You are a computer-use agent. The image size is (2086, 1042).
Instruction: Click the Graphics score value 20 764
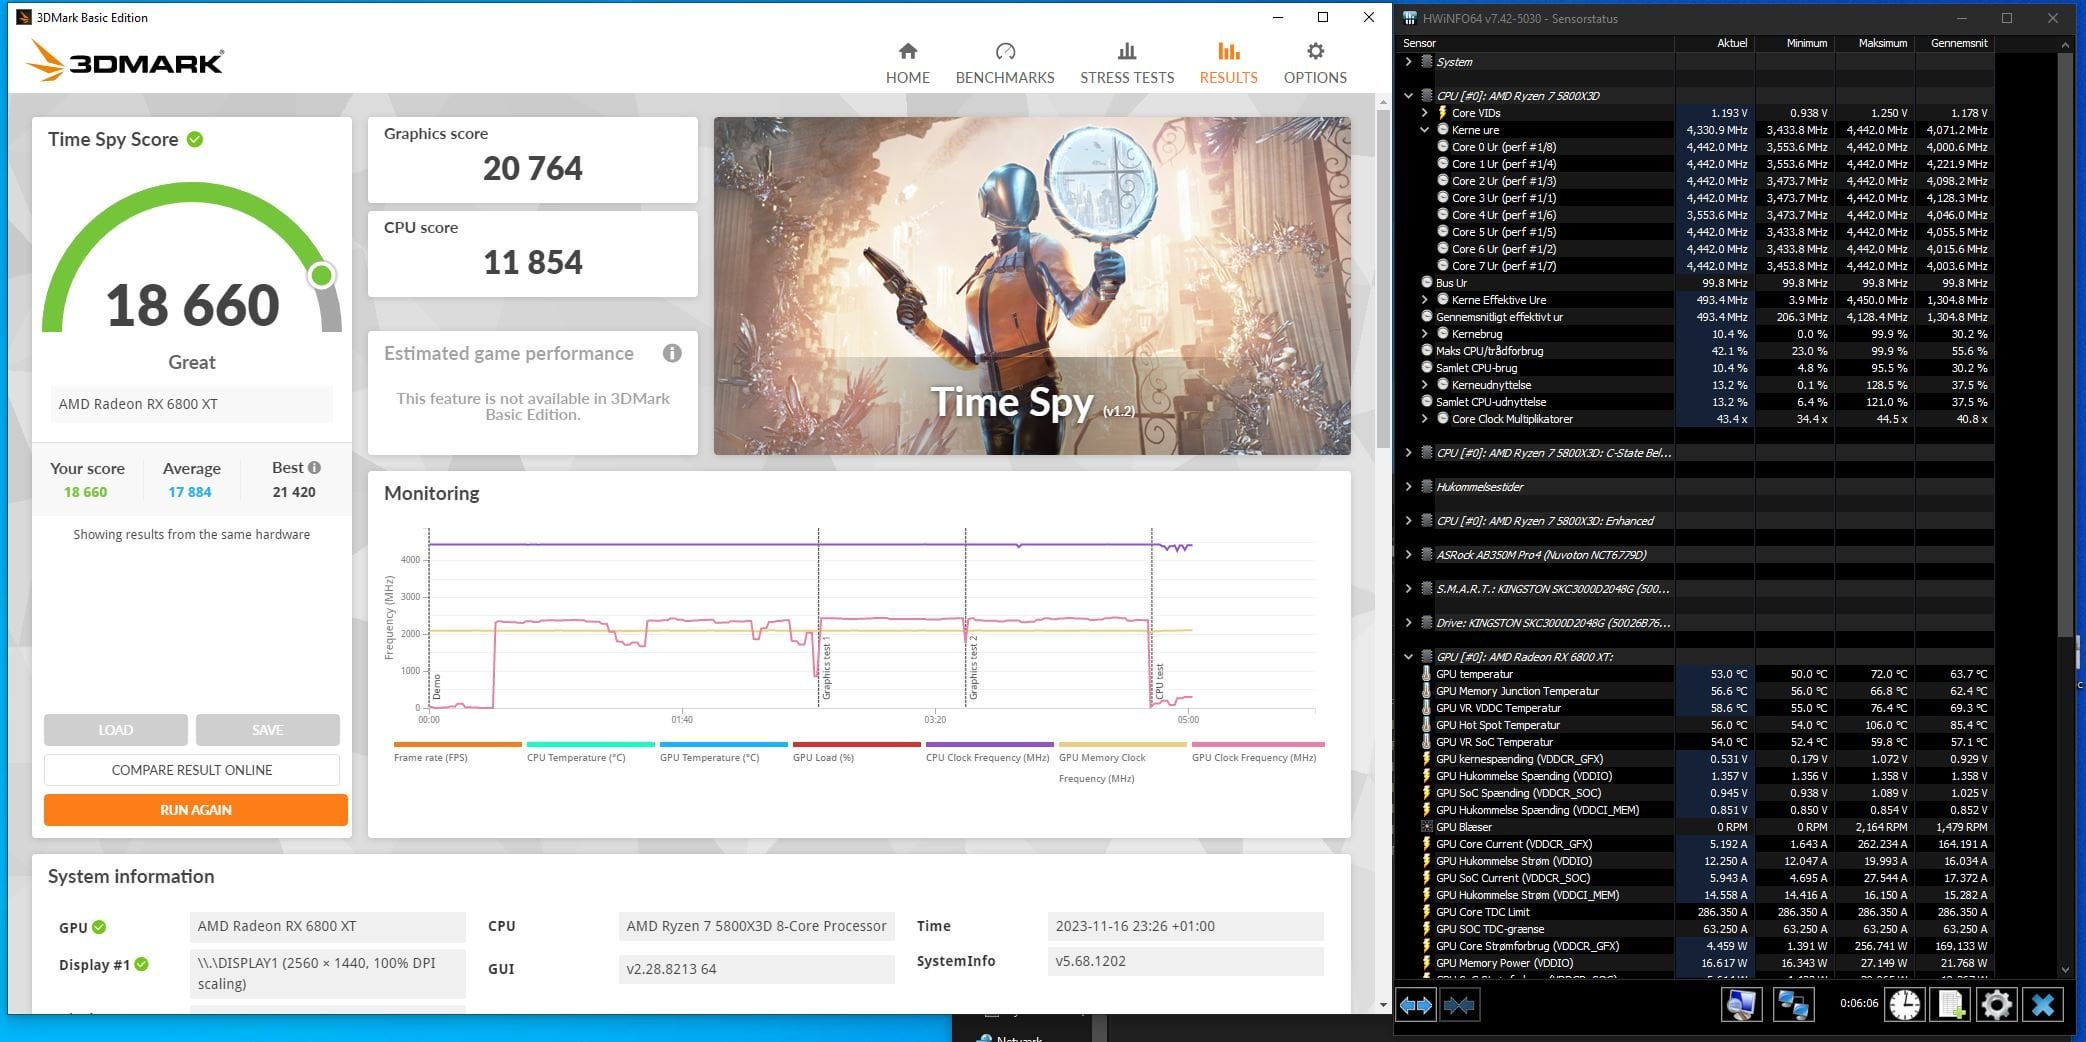tap(533, 168)
